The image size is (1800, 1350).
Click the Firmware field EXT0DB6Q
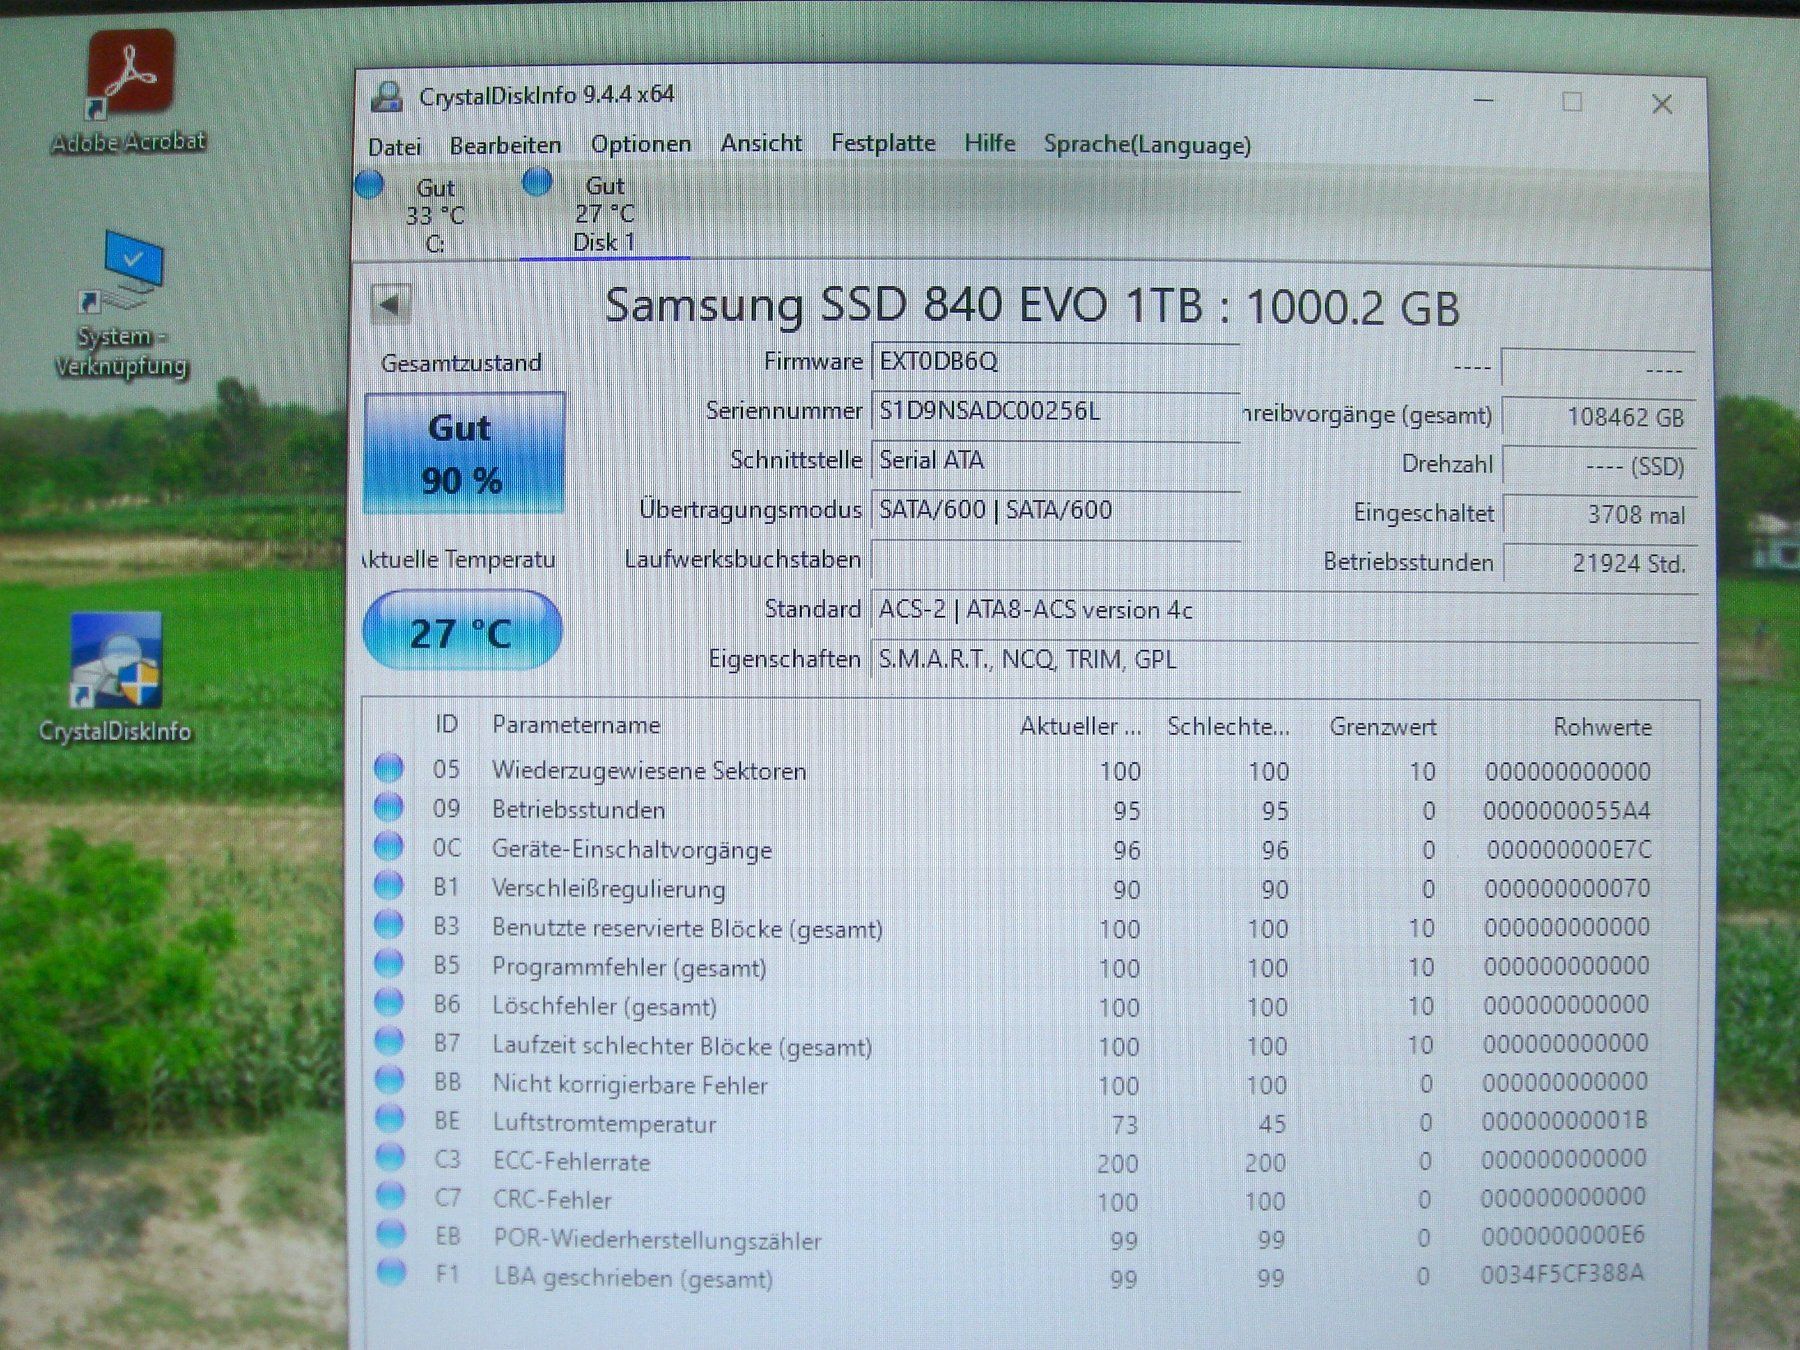pyautogui.click(x=1056, y=362)
